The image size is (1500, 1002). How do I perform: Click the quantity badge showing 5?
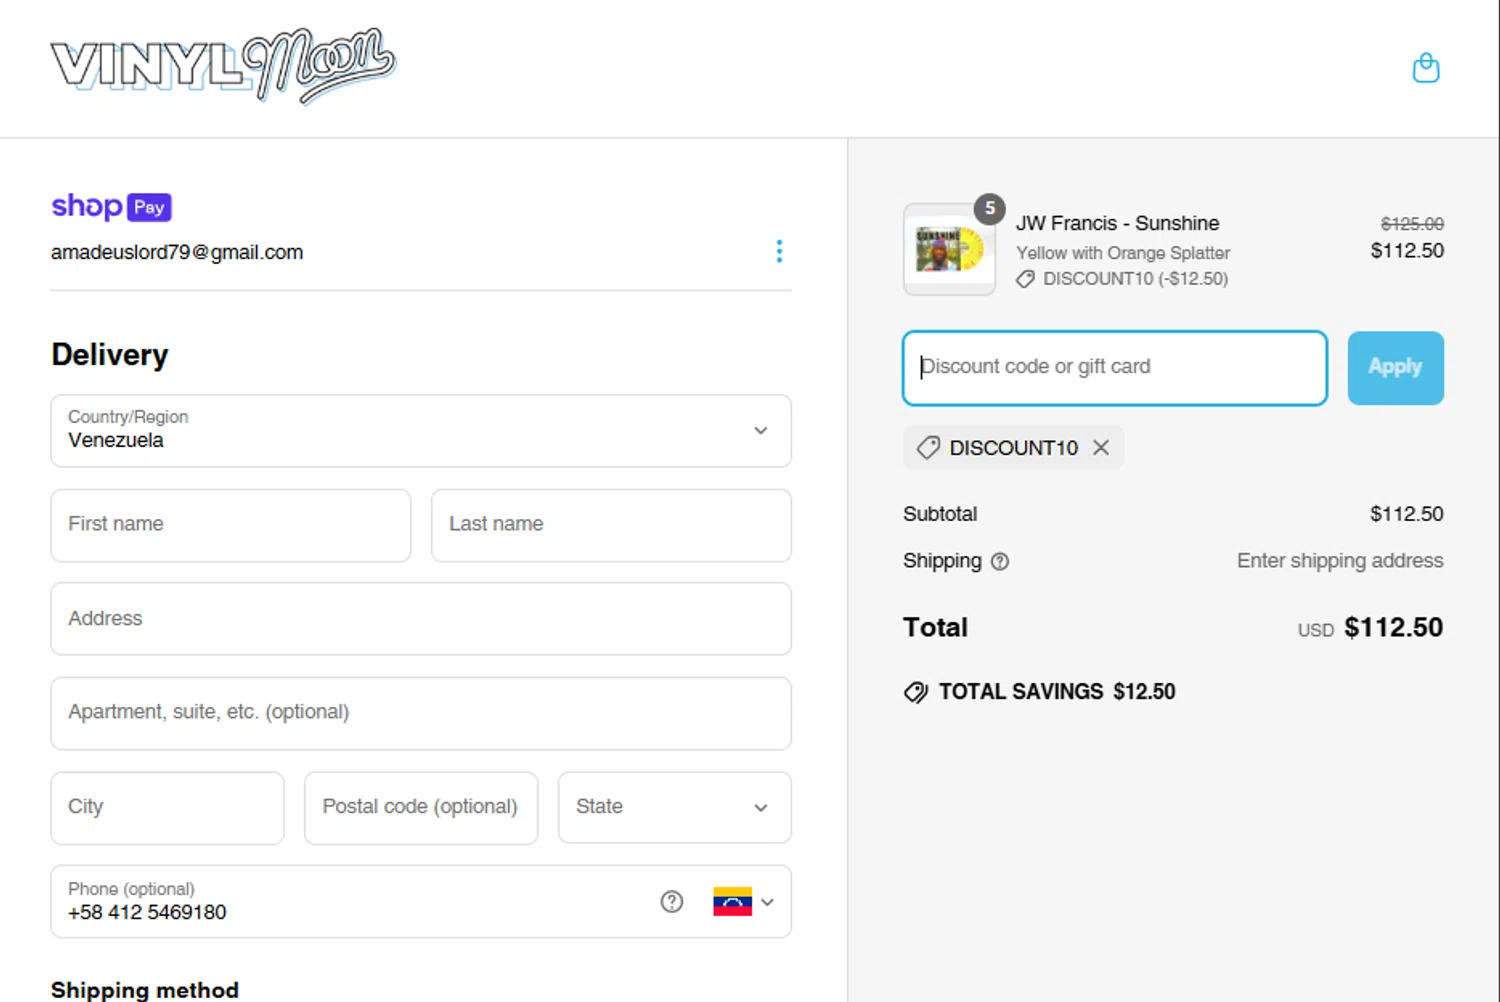[990, 208]
